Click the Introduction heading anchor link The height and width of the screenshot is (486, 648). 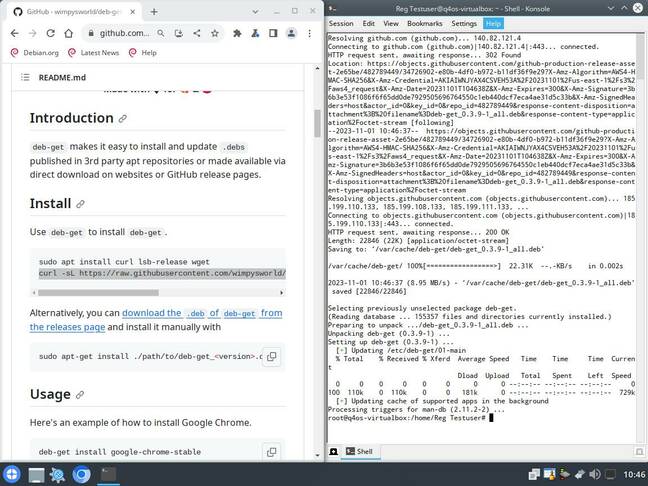tap(123, 119)
